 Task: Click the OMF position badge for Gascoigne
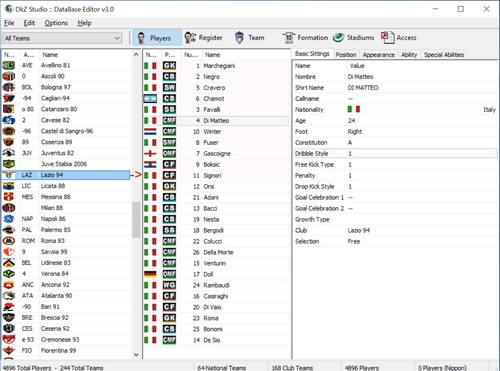pyautogui.click(x=169, y=154)
